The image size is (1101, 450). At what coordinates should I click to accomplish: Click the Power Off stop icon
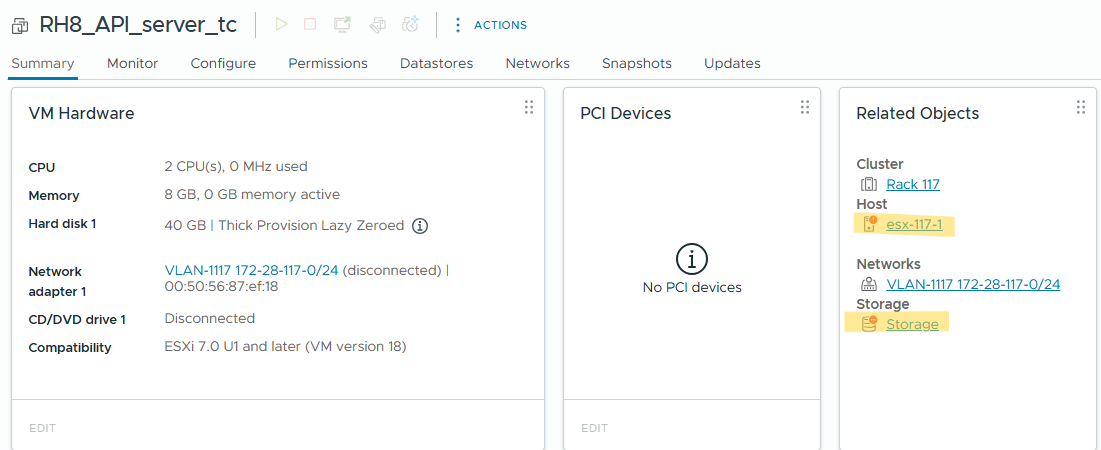(x=310, y=24)
